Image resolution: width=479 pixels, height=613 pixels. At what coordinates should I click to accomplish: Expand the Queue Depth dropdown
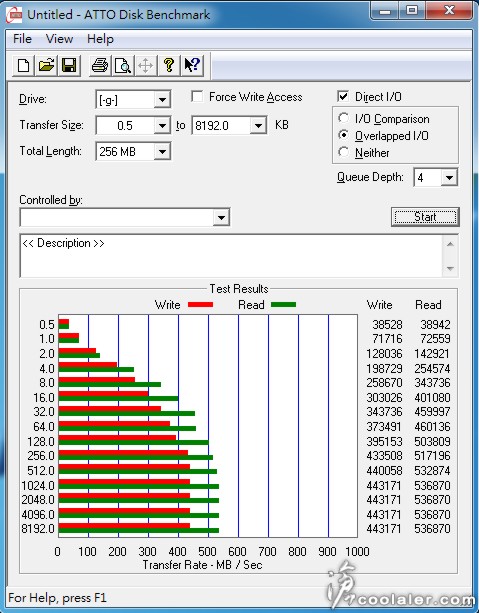click(449, 178)
